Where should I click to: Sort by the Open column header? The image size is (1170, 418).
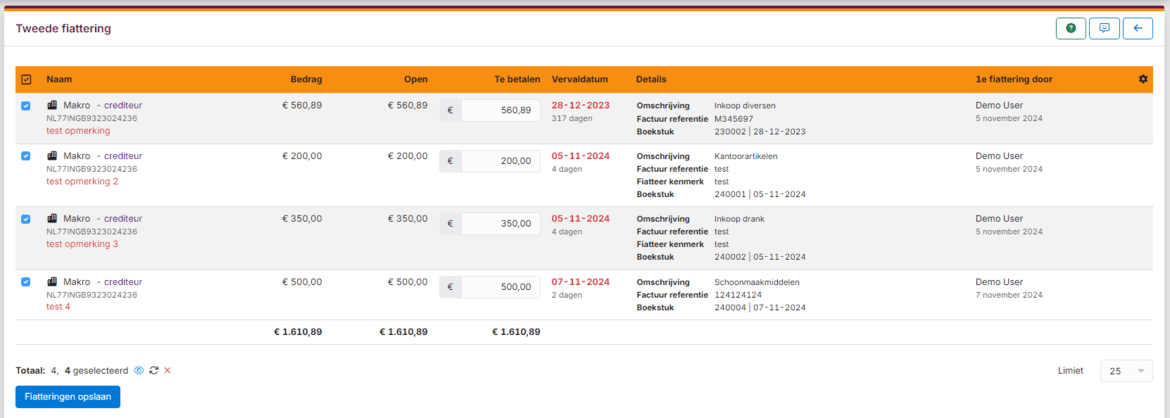416,79
